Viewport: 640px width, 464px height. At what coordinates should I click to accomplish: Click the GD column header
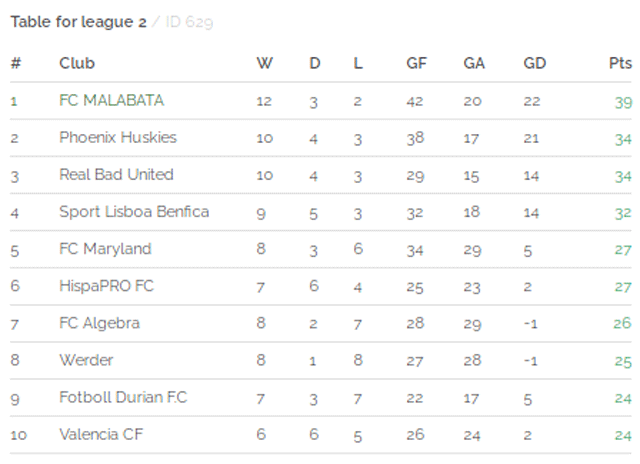tap(535, 63)
